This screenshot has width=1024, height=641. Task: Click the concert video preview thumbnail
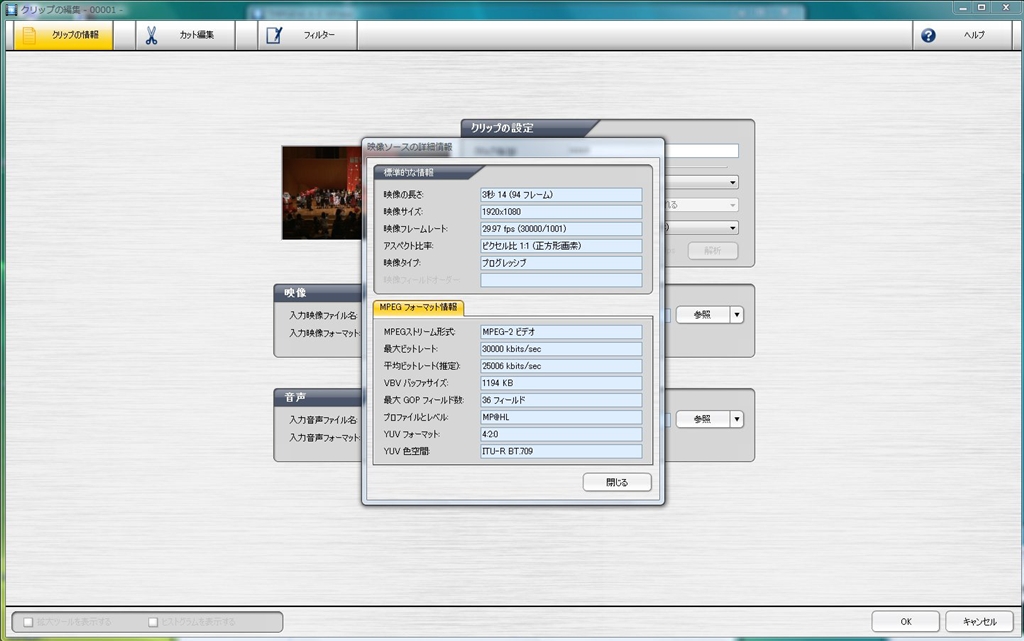[x=321, y=192]
